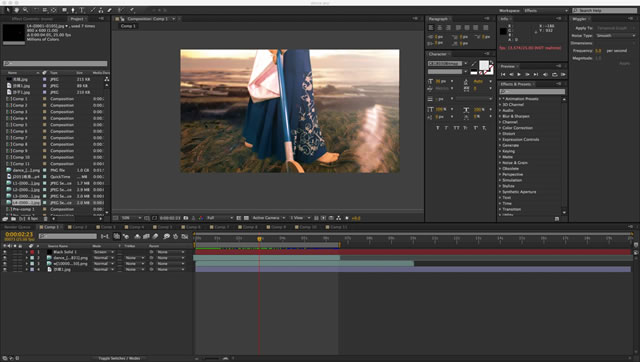Open the Active Camera dropdown

269,218
